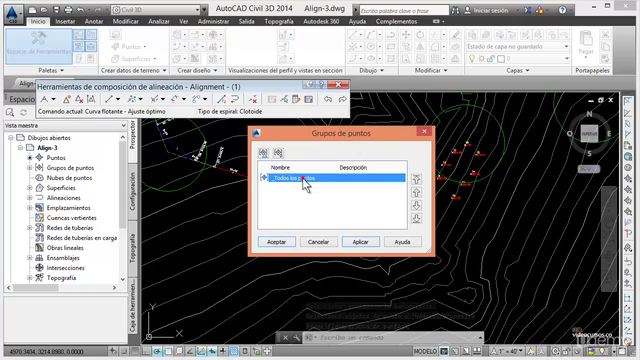Switch to the Topografía side tab
The width and height of the screenshot is (640, 360).
coord(133,248)
